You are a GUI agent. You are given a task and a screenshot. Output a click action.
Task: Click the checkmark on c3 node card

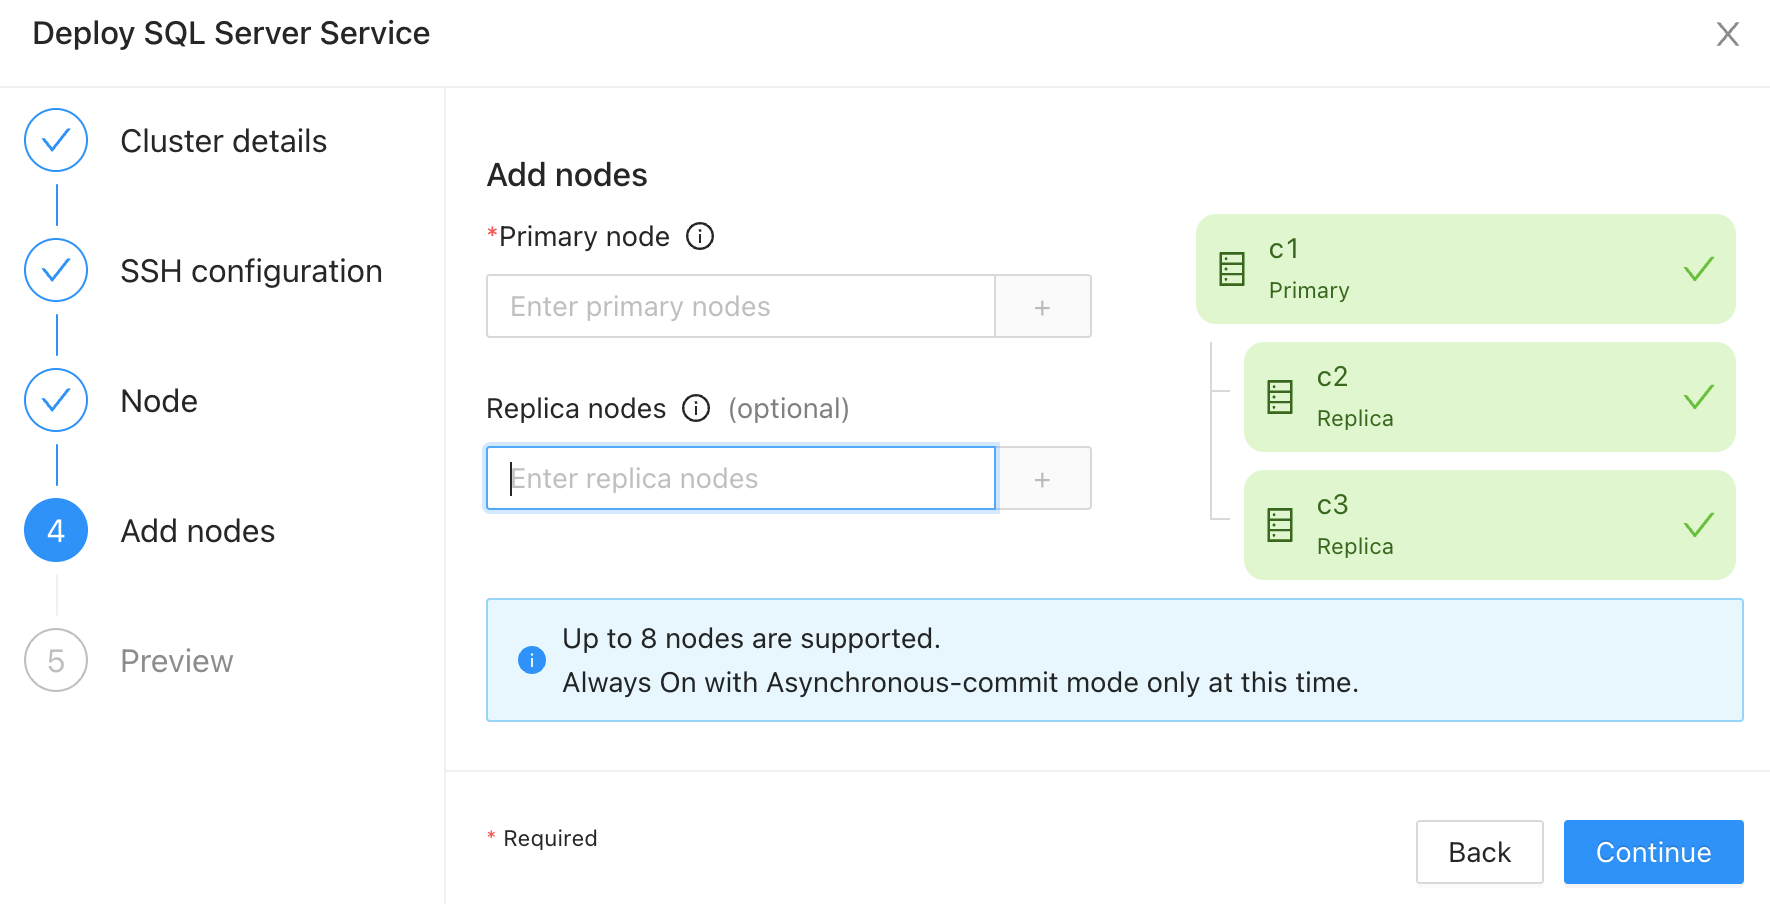1698,525
